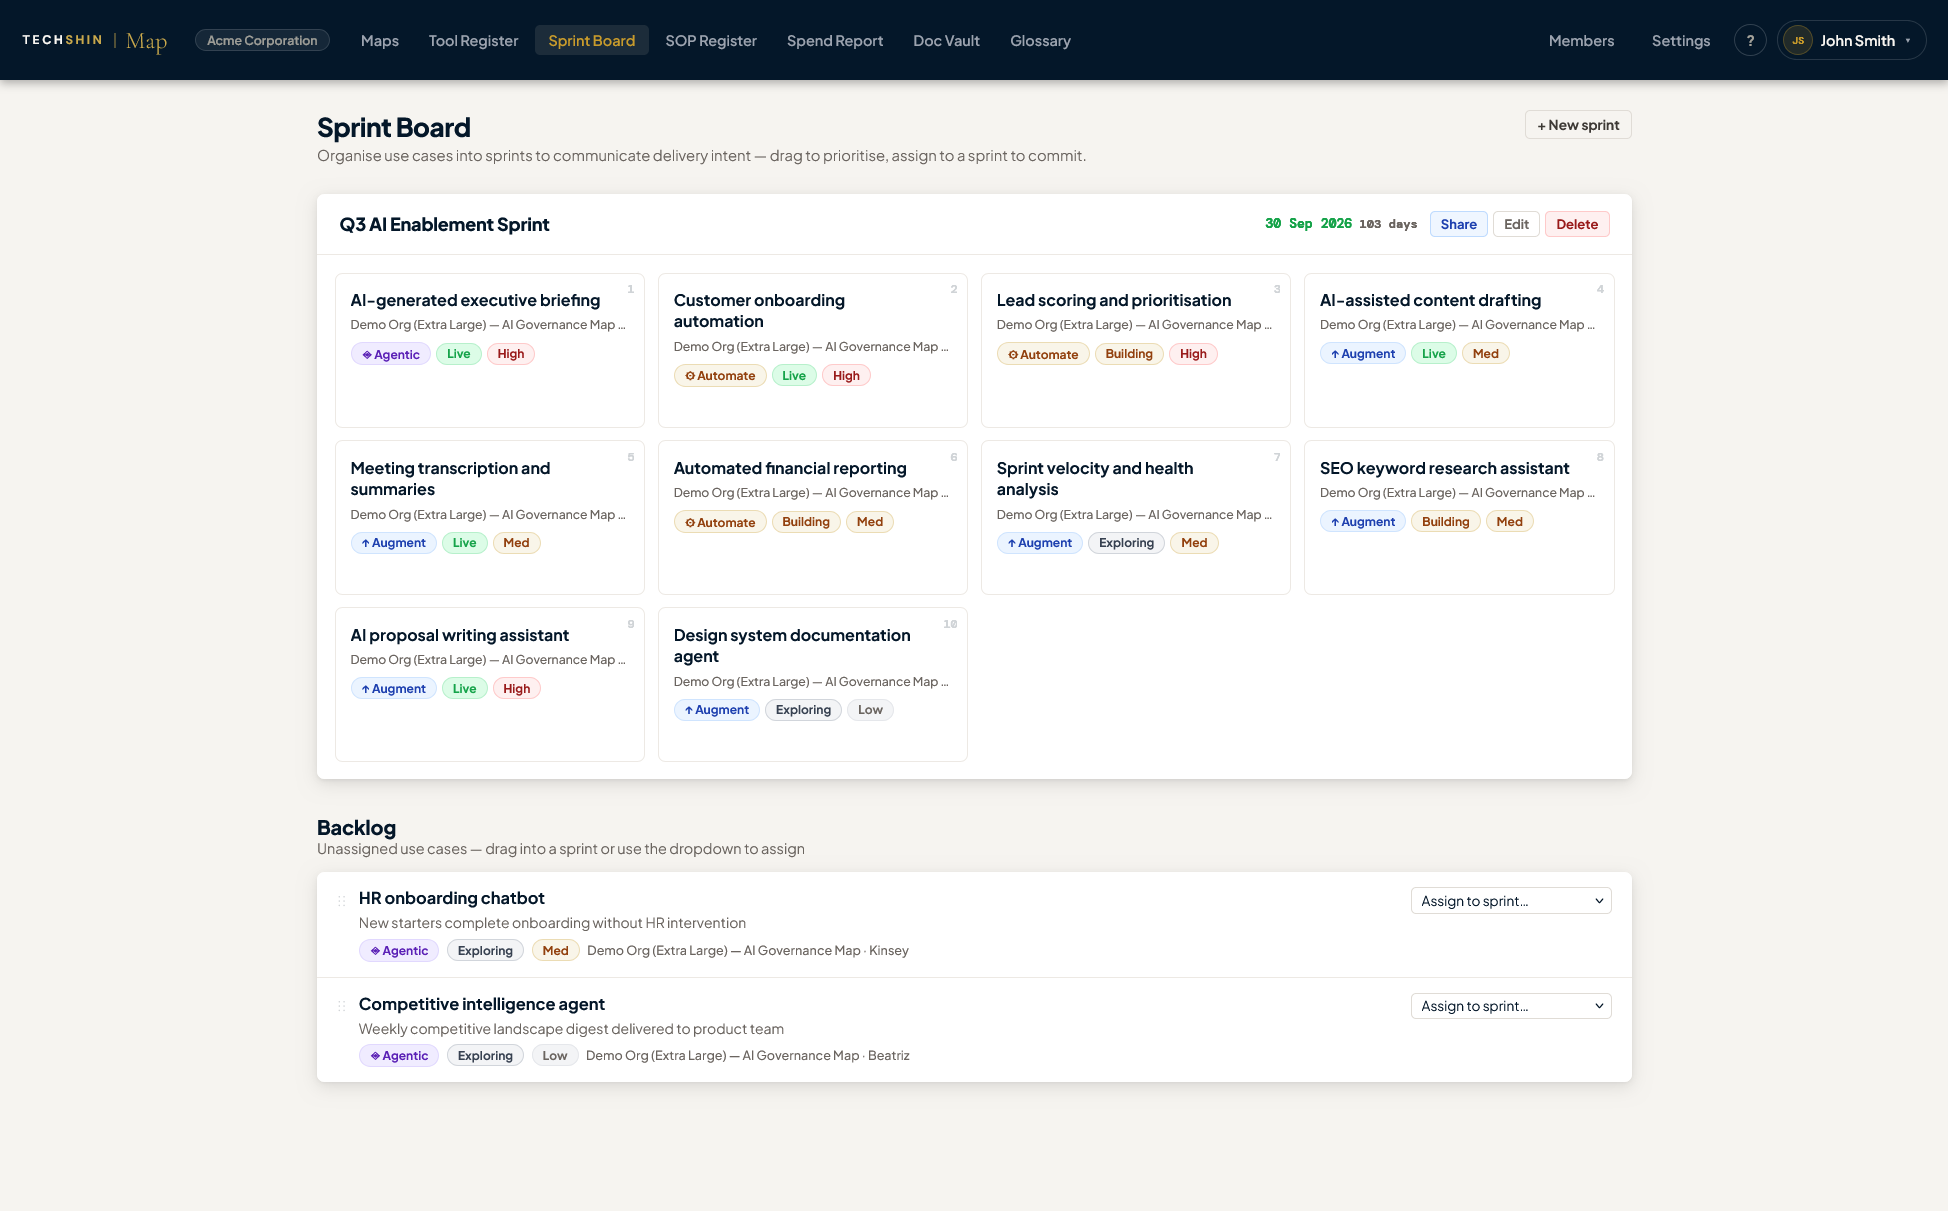Image resolution: width=1948 pixels, height=1211 pixels.
Task: Click Automate tag on Lead scoring card
Action: pyautogui.click(x=1043, y=354)
